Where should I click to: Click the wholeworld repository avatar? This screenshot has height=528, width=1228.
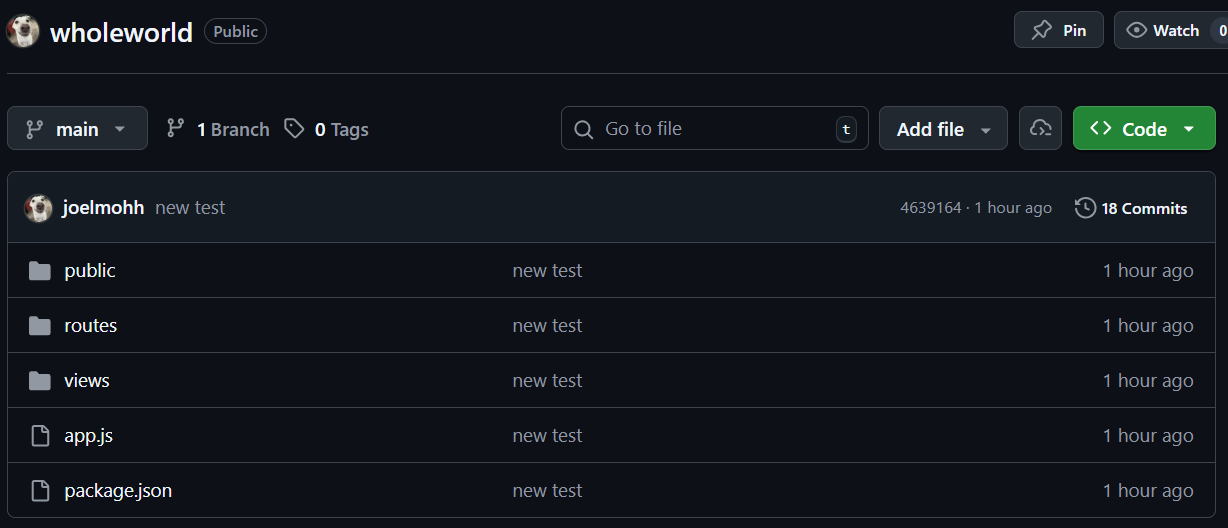(x=23, y=32)
